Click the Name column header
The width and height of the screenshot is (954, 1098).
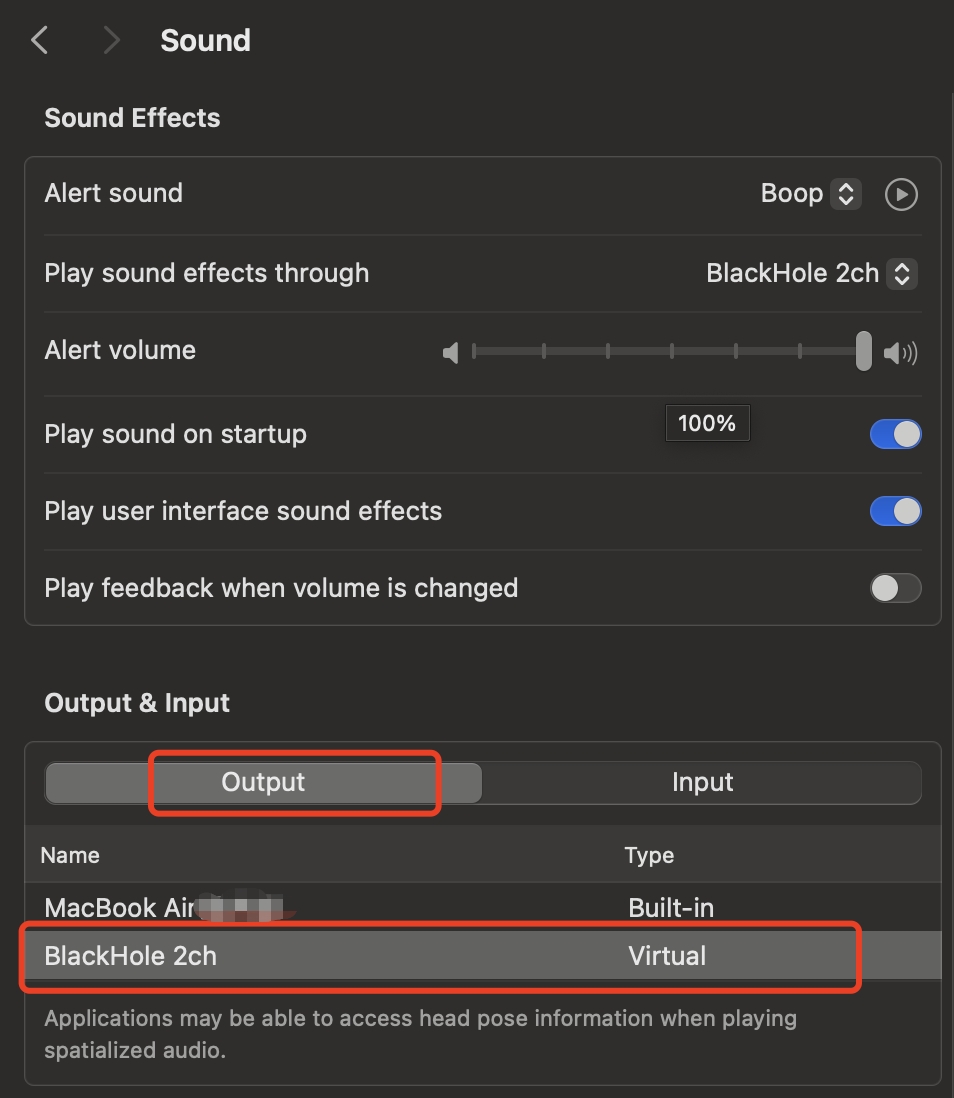point(70,855)
